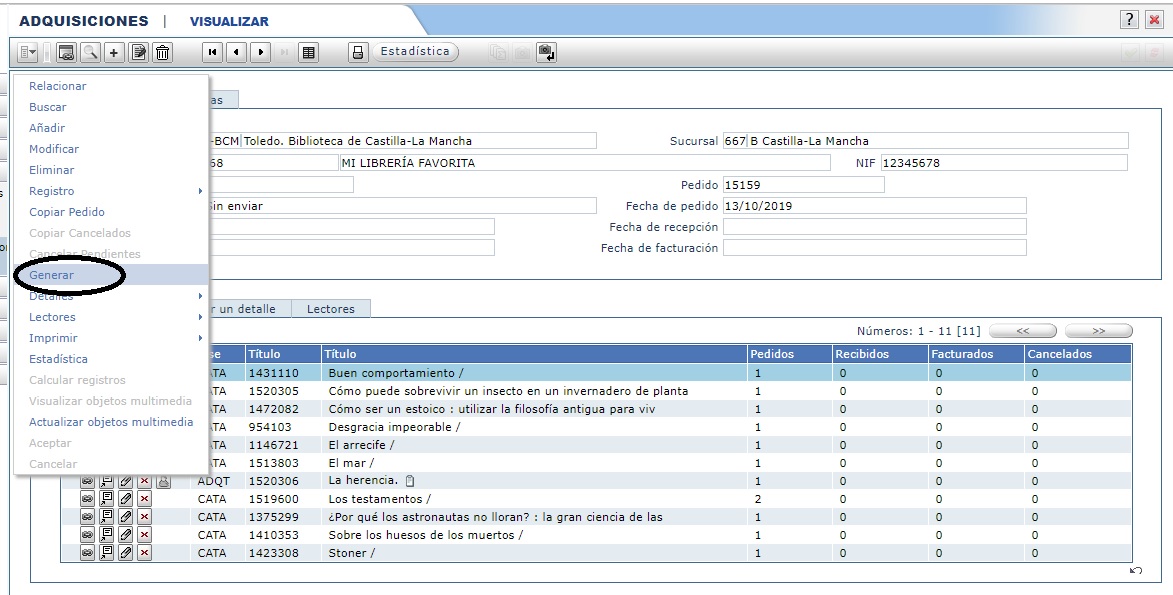Click the red X on Stoner row
Screen dimensions: 1173x595
pos(144,553)
